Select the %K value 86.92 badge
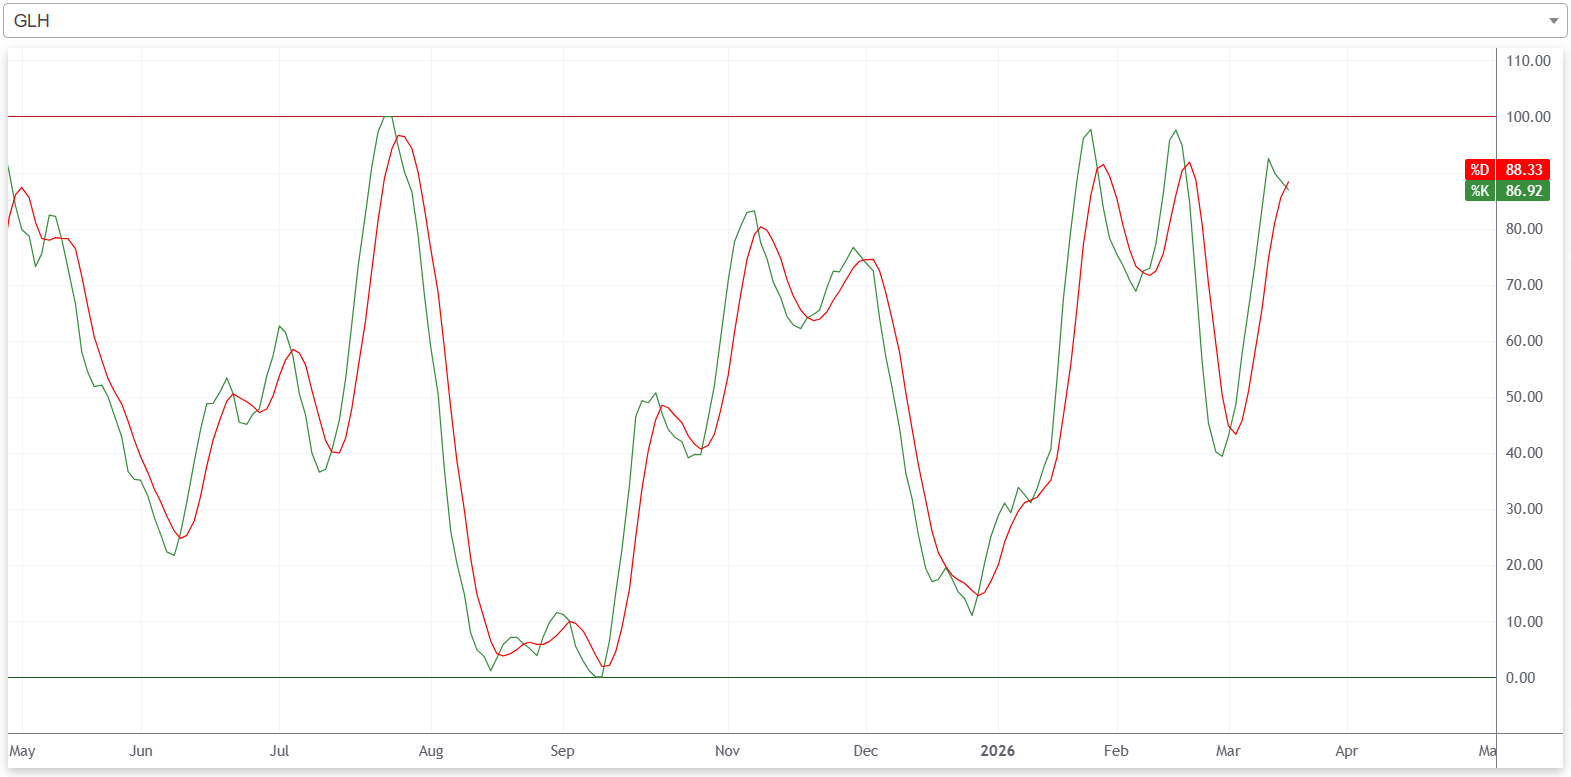 coord(1523,191)
